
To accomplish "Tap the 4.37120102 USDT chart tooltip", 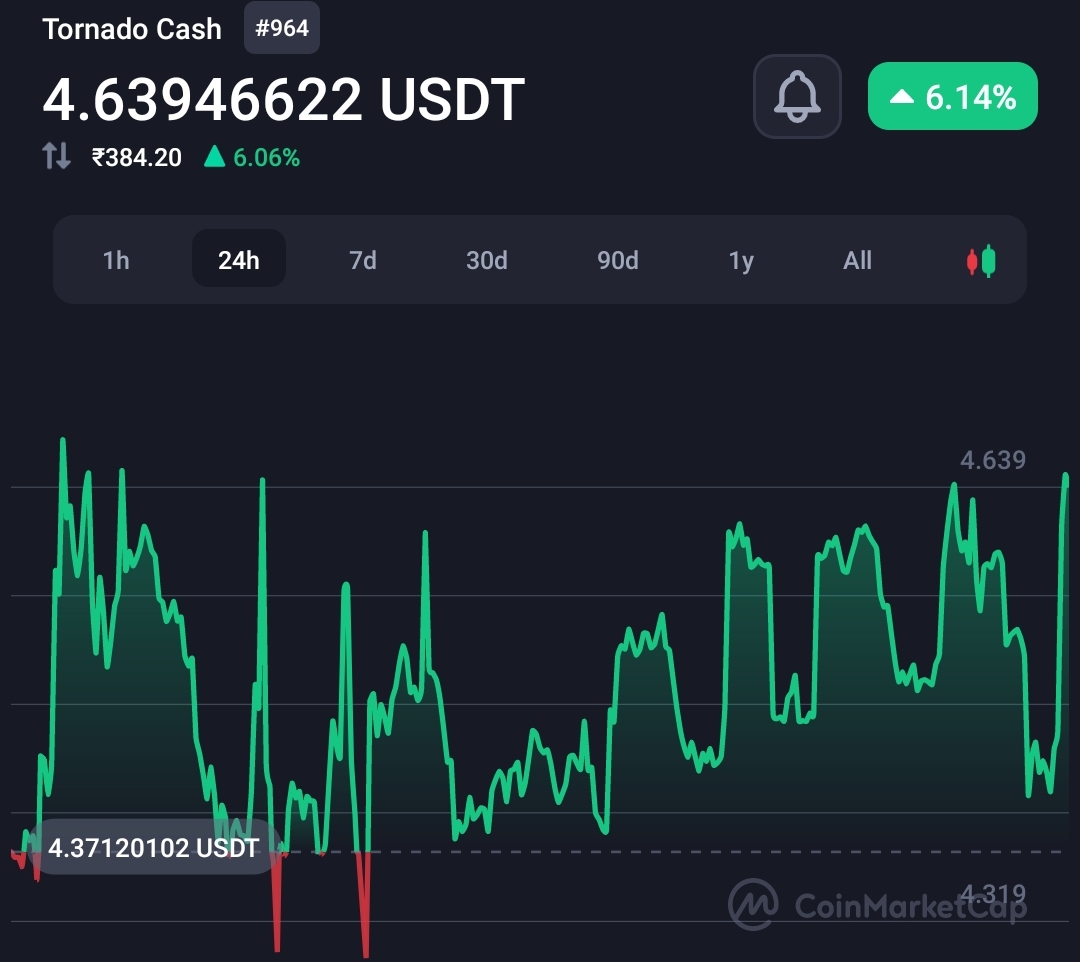I will coord(153,848).
